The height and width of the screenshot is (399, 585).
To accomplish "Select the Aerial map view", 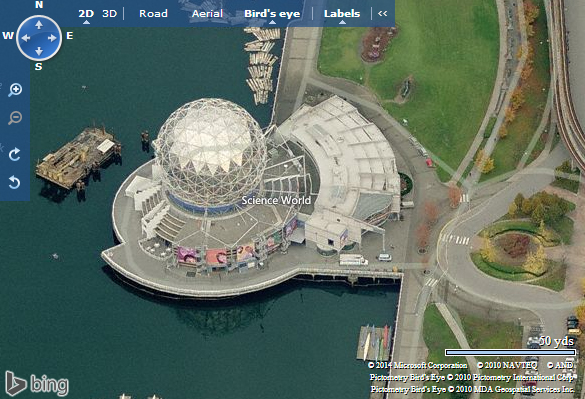I will (207, 14).
